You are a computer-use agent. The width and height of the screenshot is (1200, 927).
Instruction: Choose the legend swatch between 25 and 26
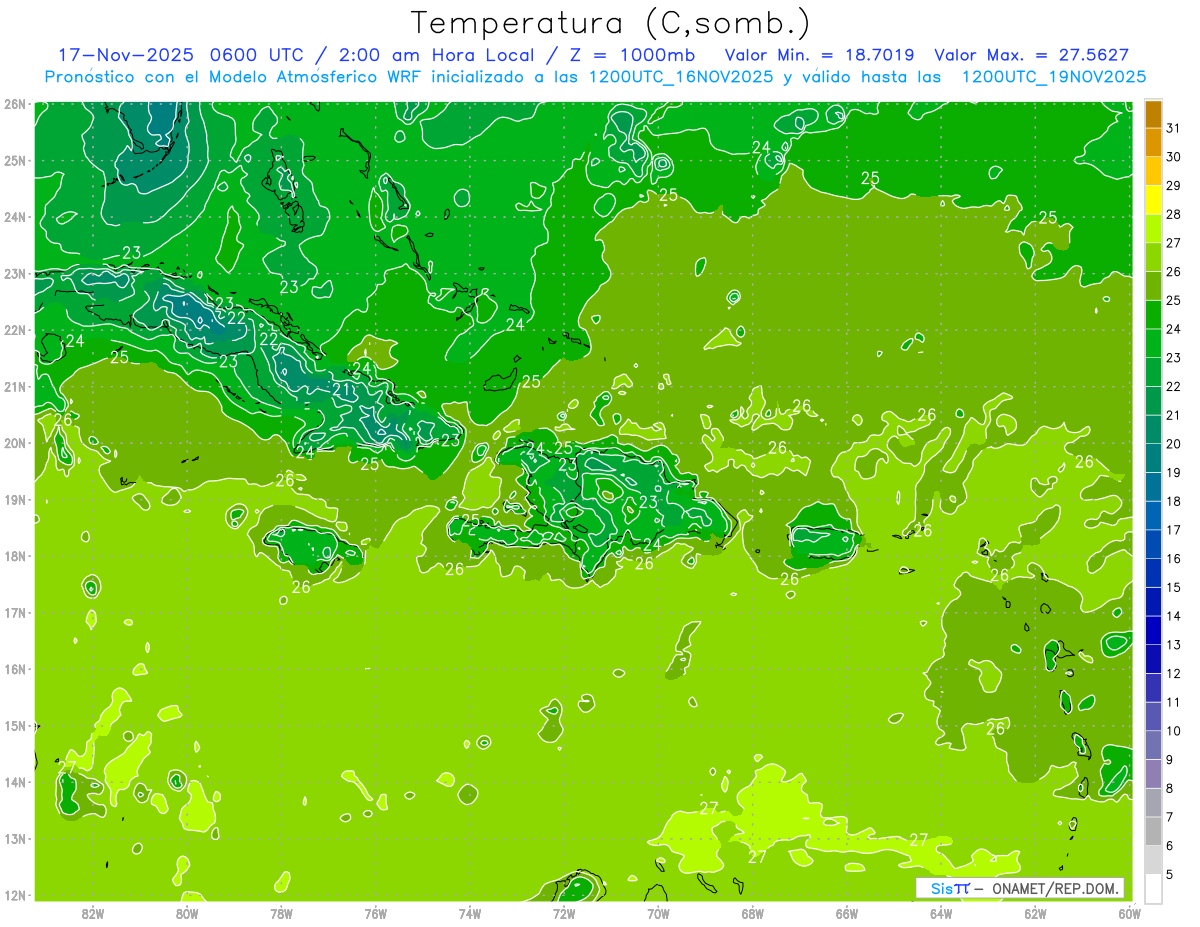pyautogui.click(x=1153, y=286)
